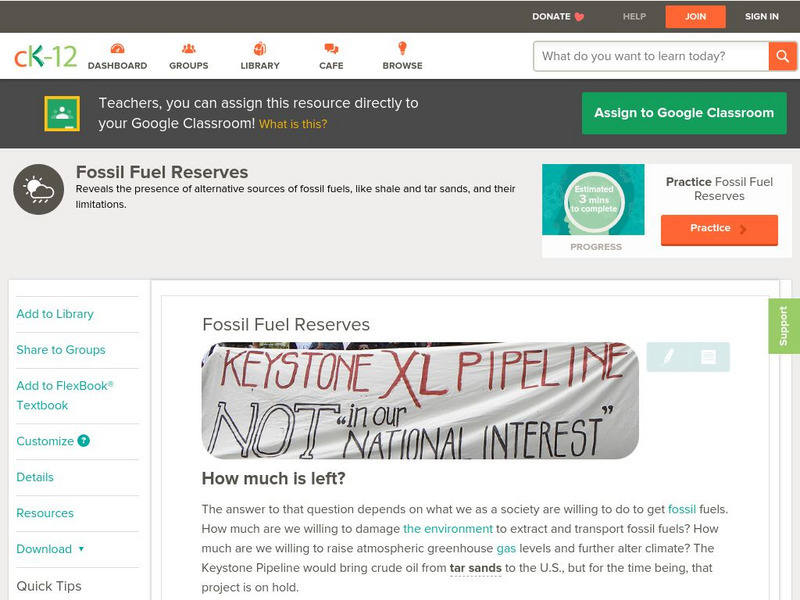Open the Browse lightbulb icon
Viewport: 800px width, 600px height.
402,50
